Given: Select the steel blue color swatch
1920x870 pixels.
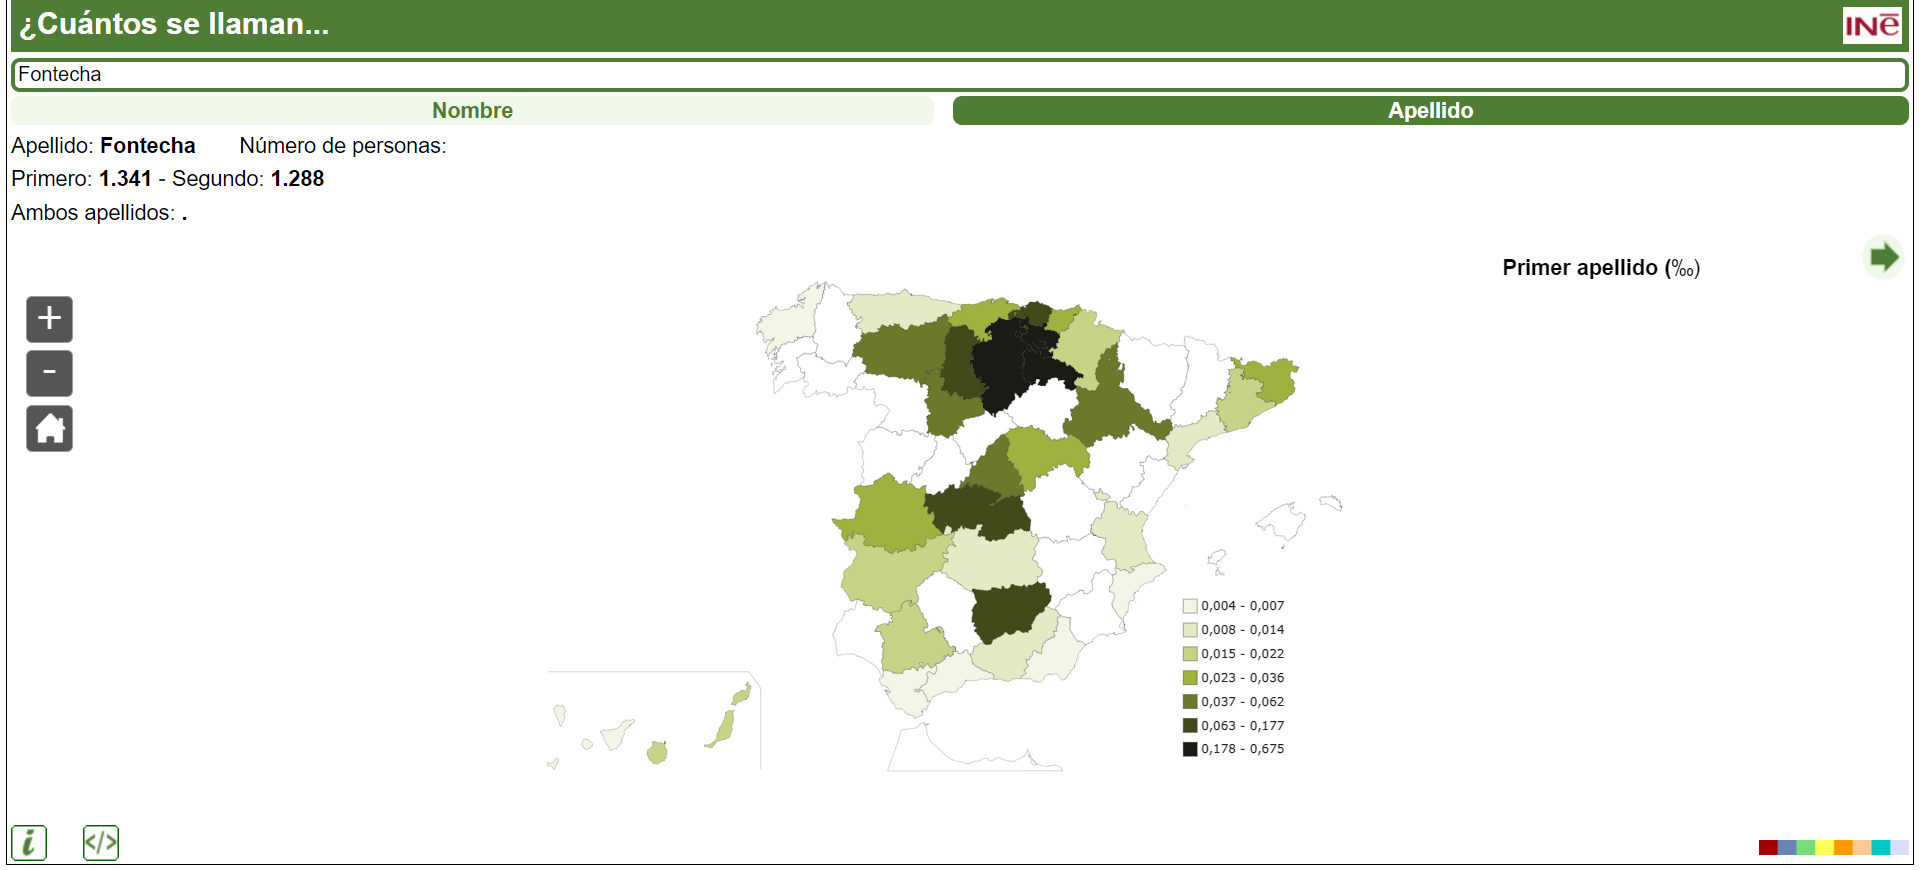Looking at the screenshot, I should (1787, 847).
